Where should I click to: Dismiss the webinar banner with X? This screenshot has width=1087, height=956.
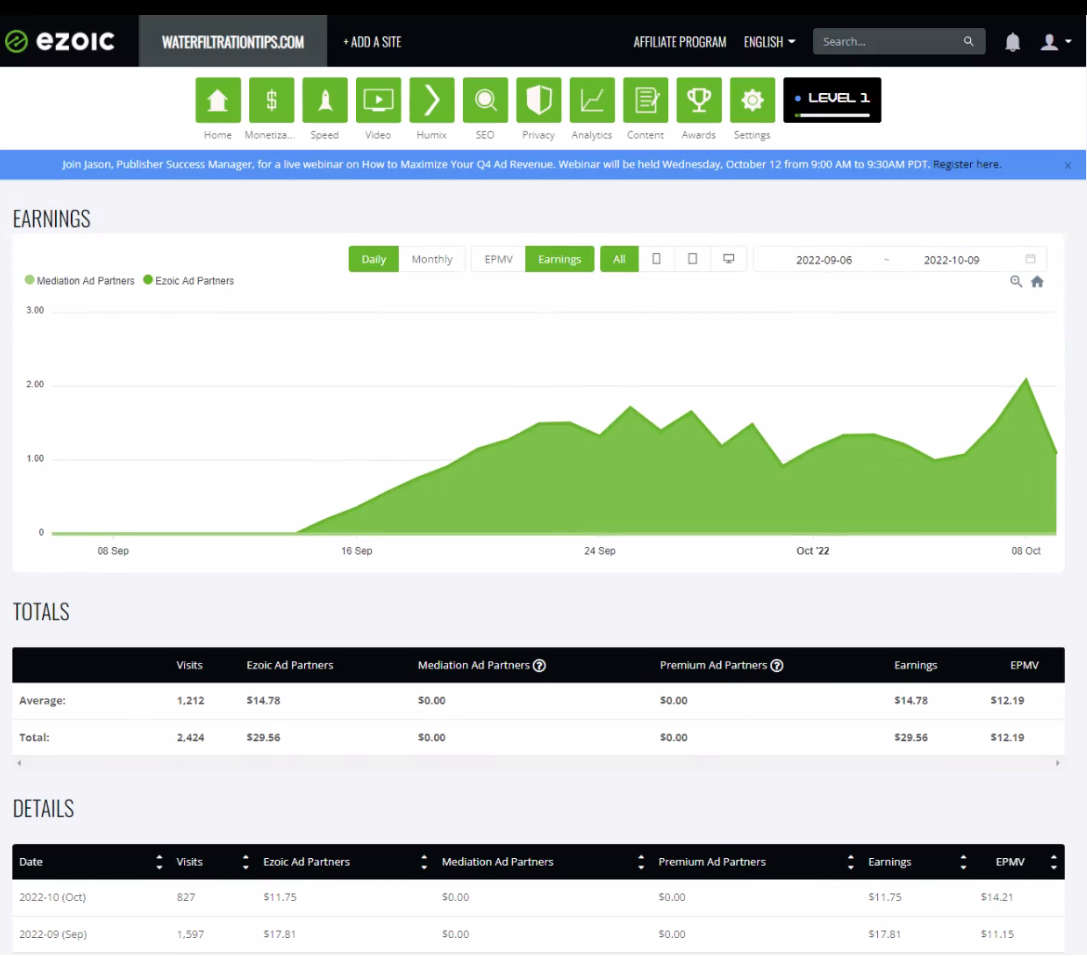click(1068, 165)
